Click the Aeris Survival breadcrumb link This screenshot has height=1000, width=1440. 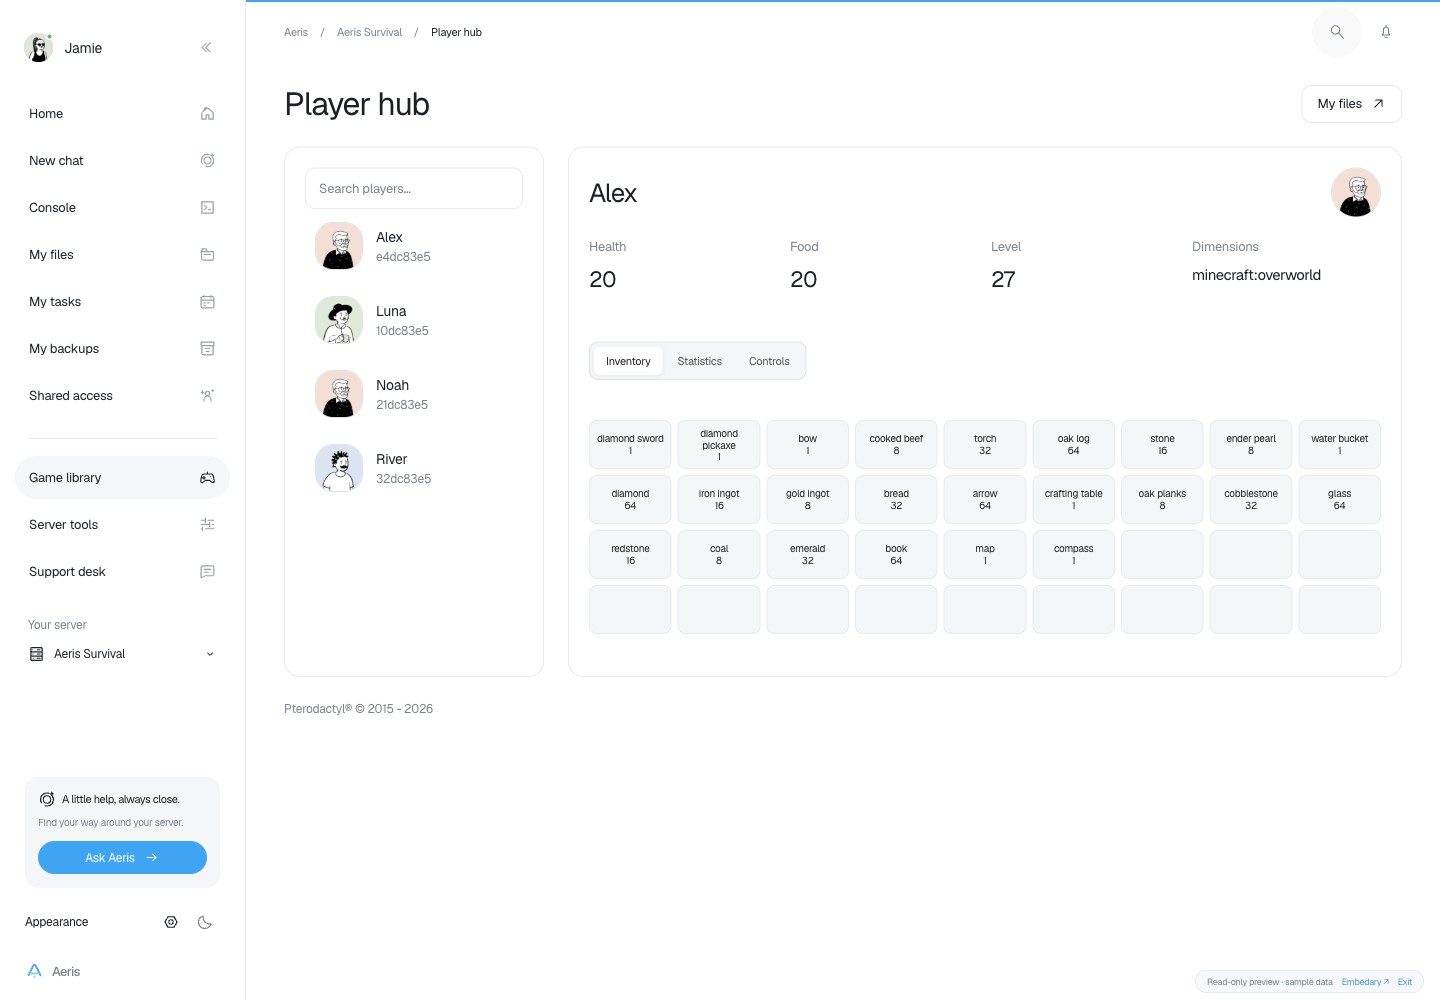[x=369, y=32]
